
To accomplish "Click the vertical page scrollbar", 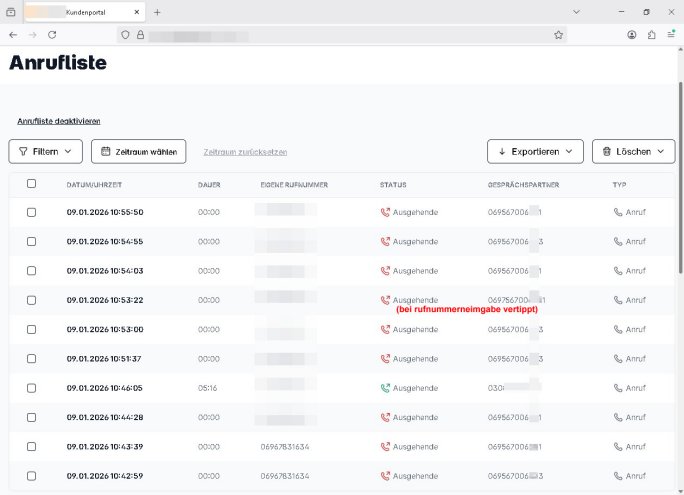I will click(x=679, y=200).
